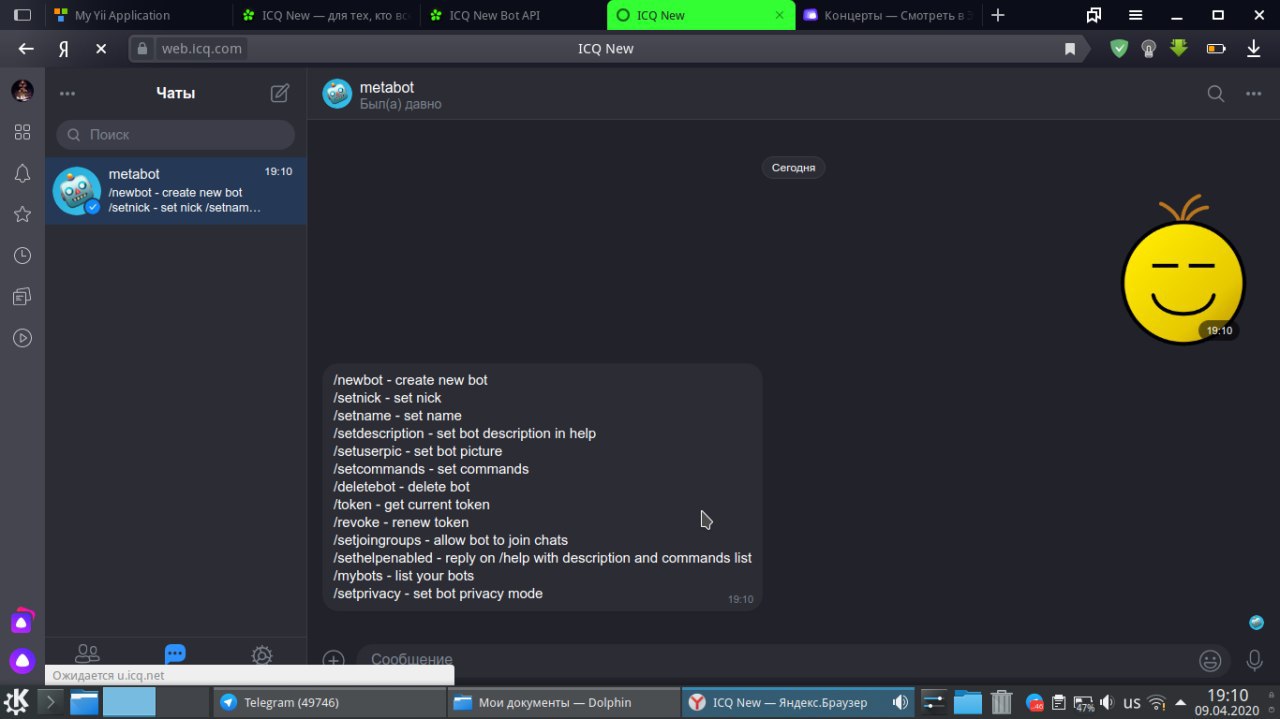Open the green download arrow extension

1179,47
